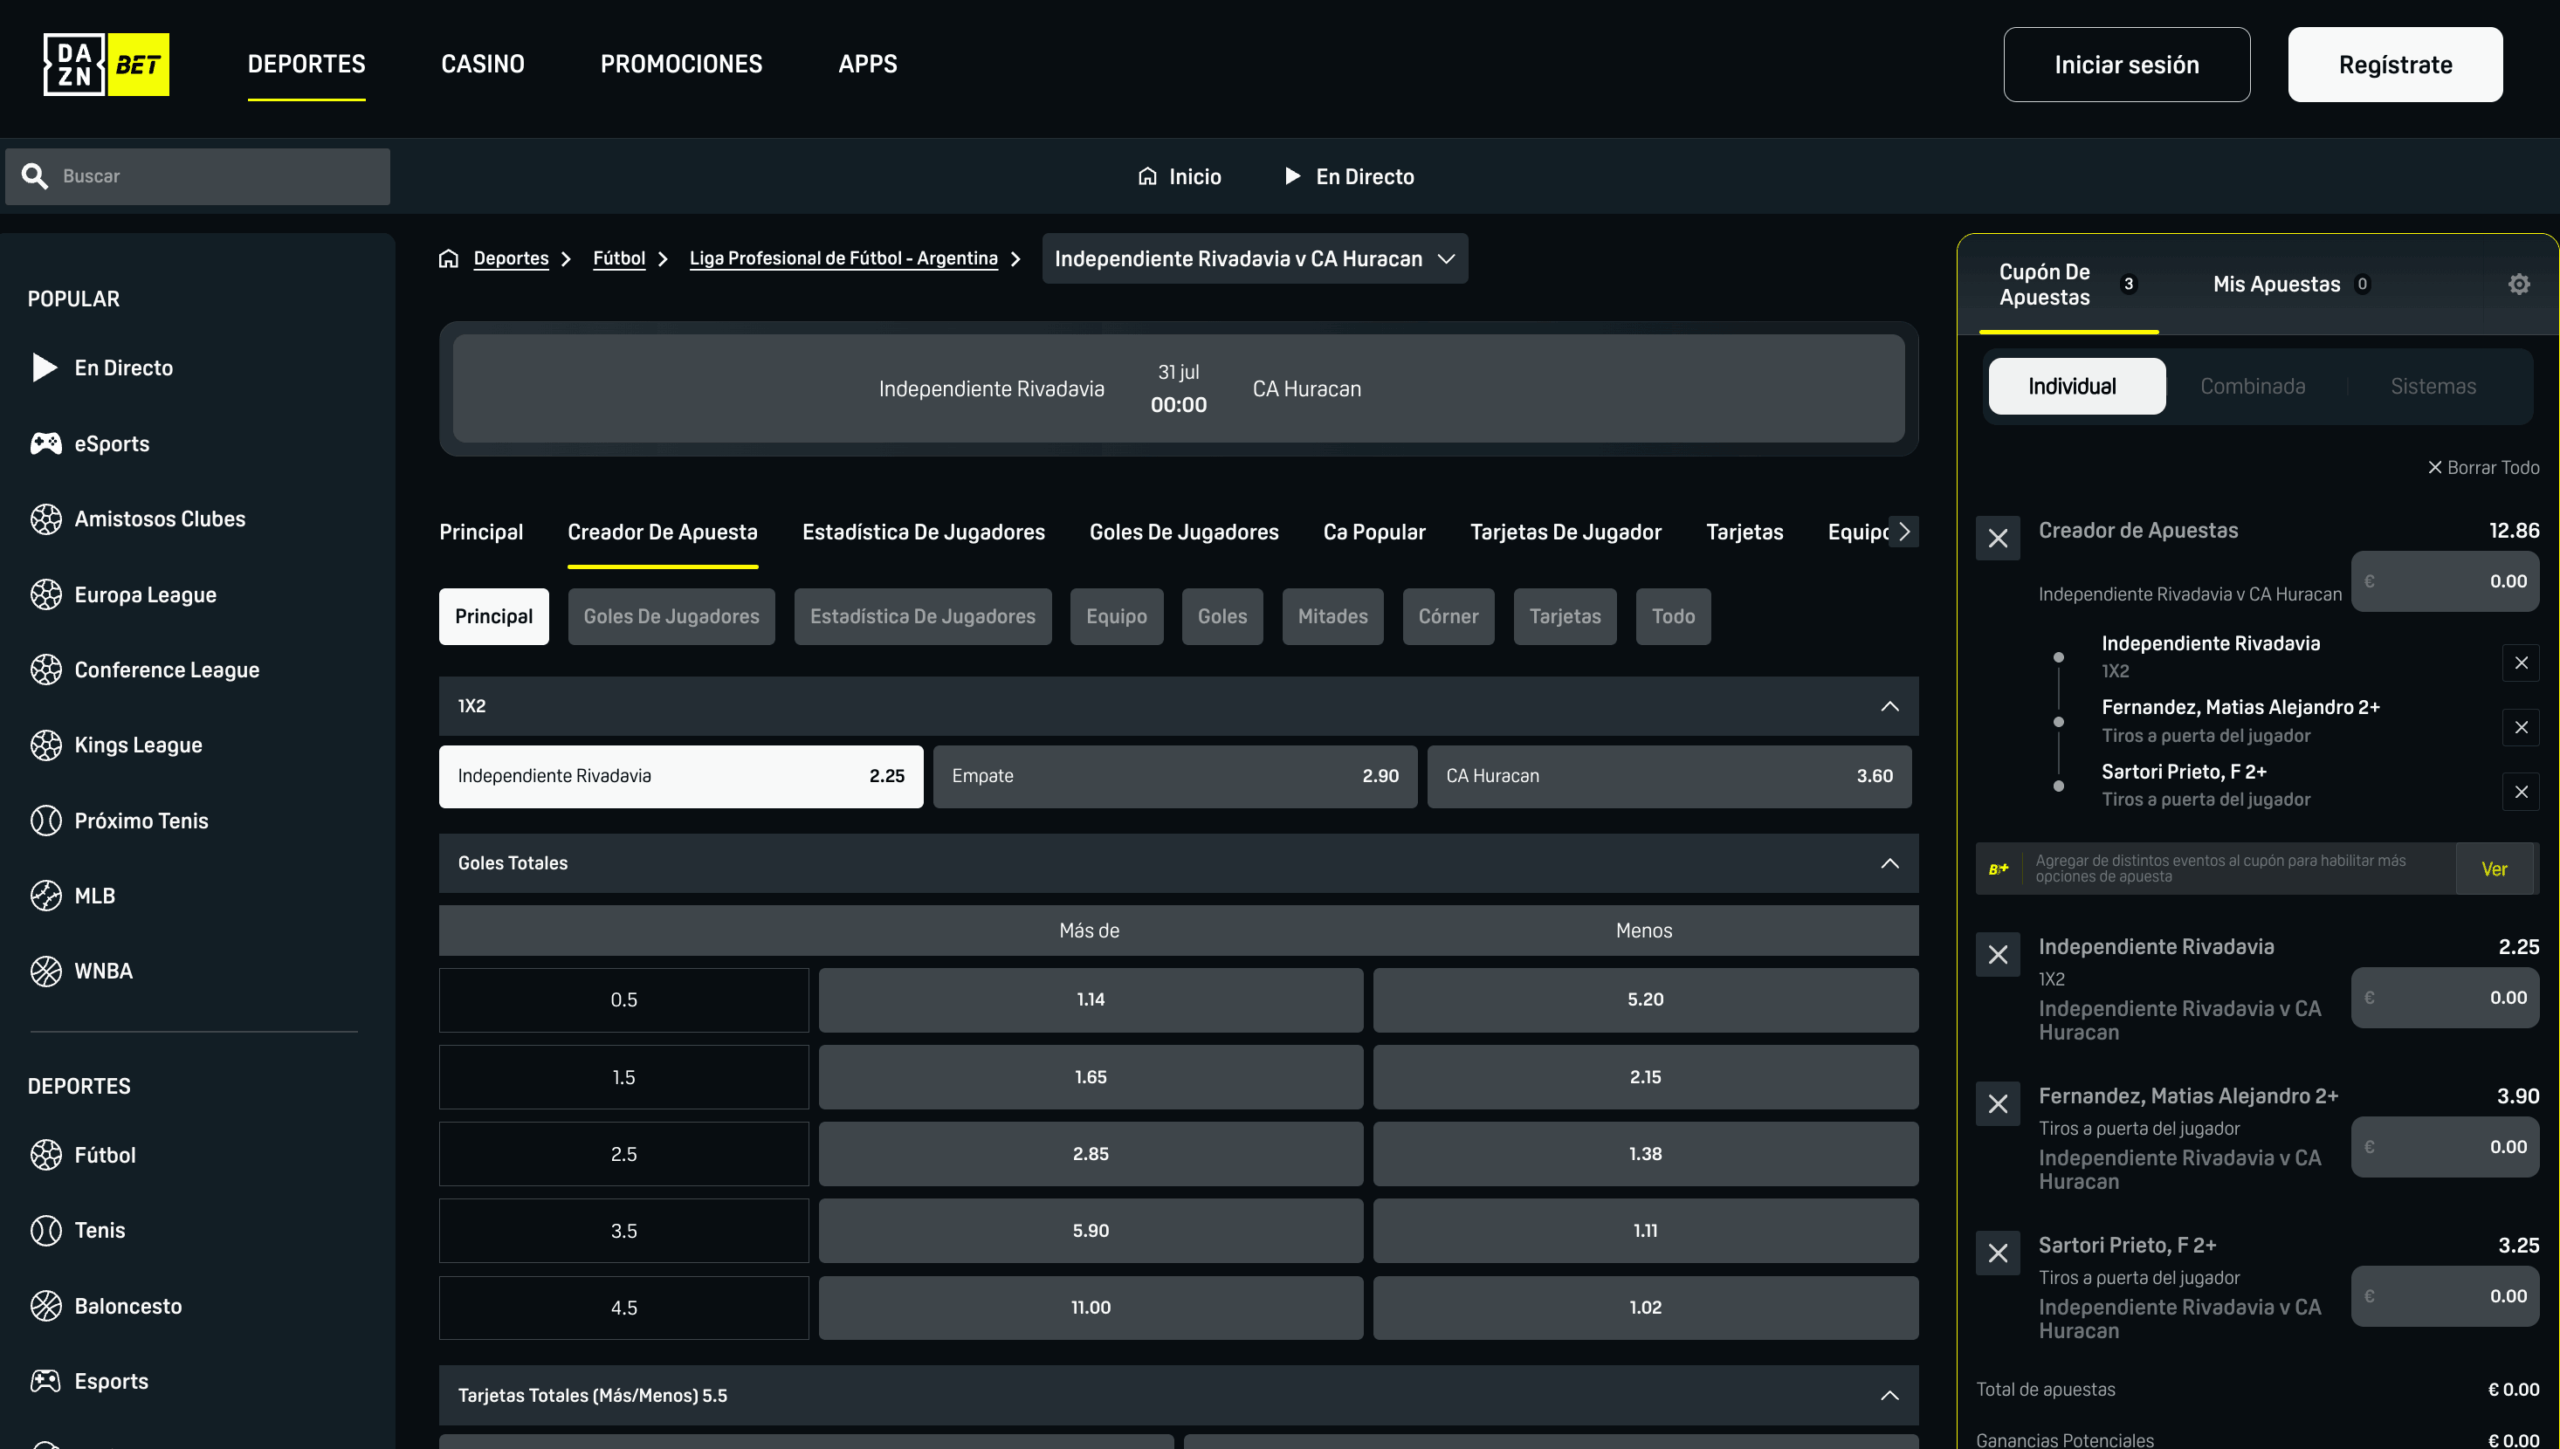Open the APPS menu
Screen dimensions: 2560x1449
click(x=868, y=64)
